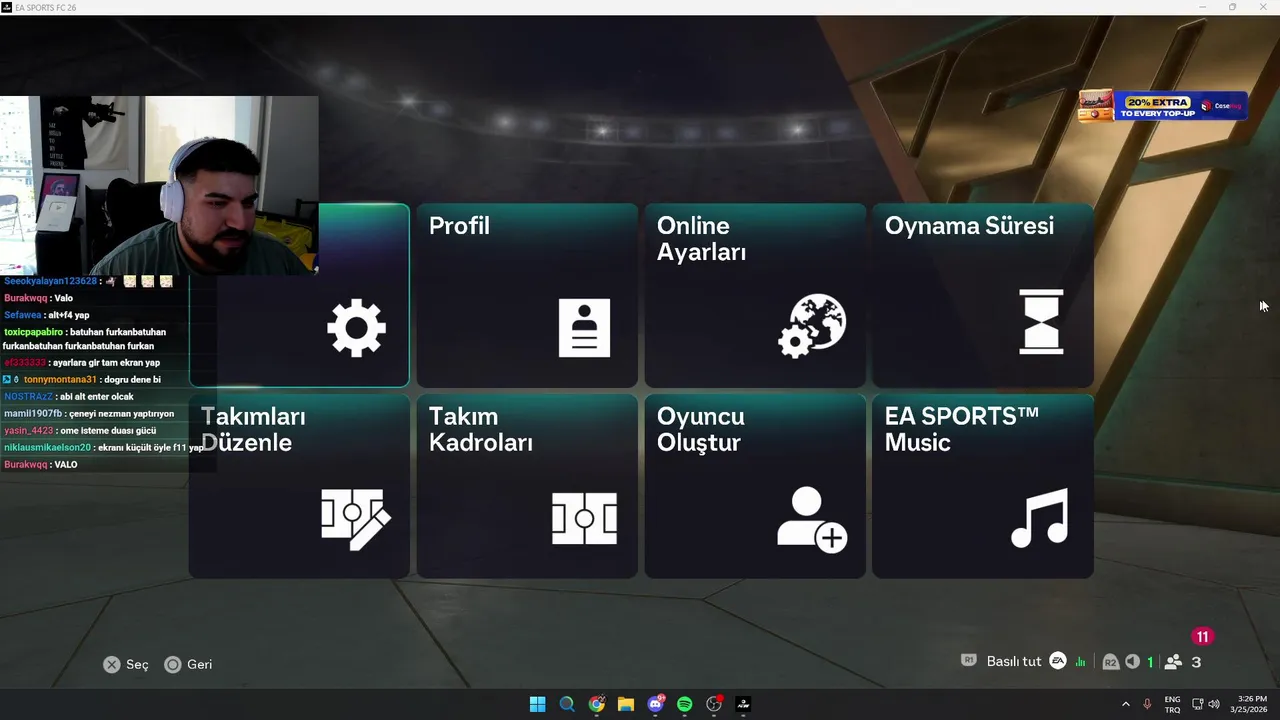Click the network tray icon
The image size is (1280, 720).
point(1198,704)
